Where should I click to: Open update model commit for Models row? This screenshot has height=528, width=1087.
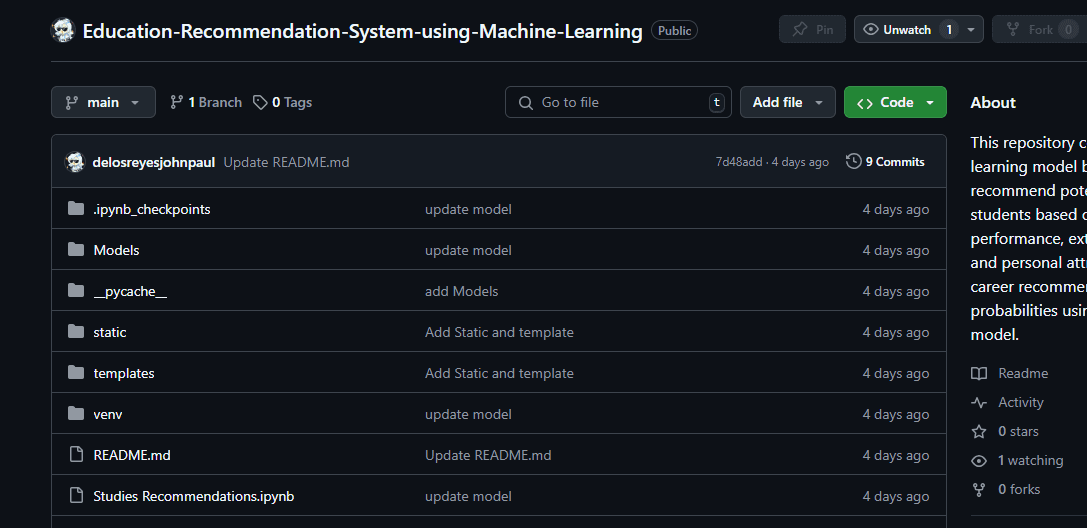click(x=468, y=250)
